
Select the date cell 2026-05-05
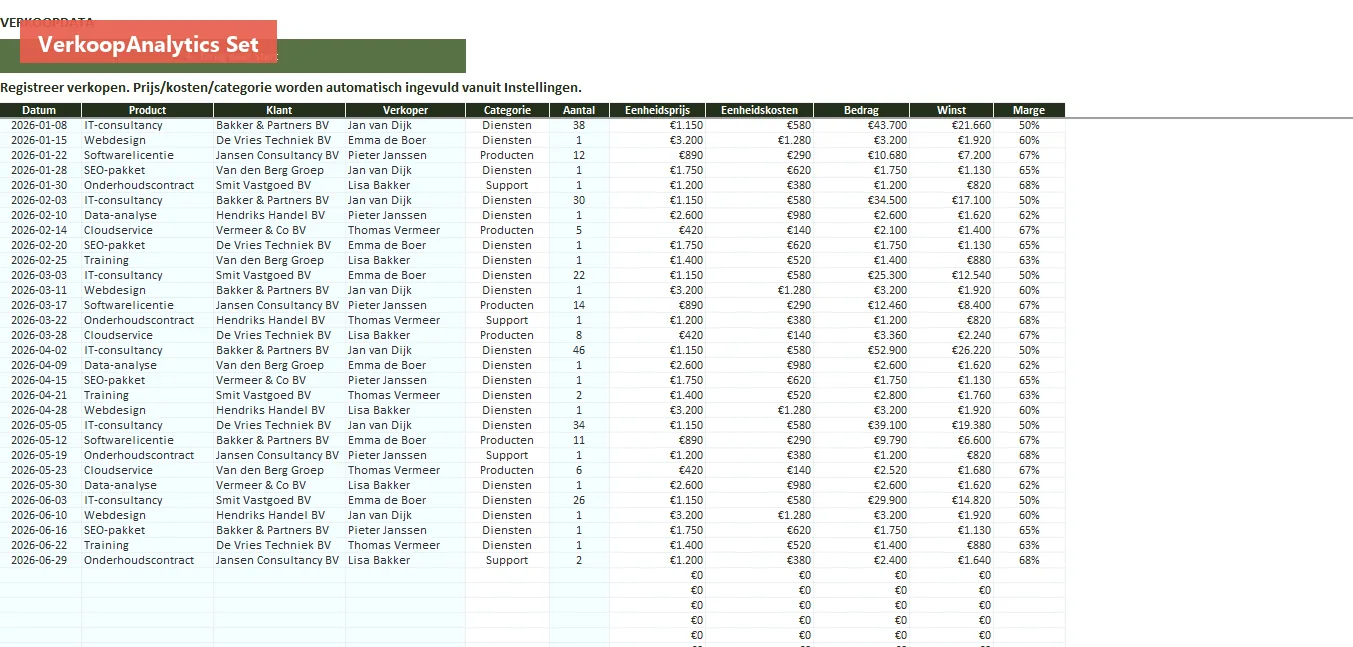(x=39, y=425)
